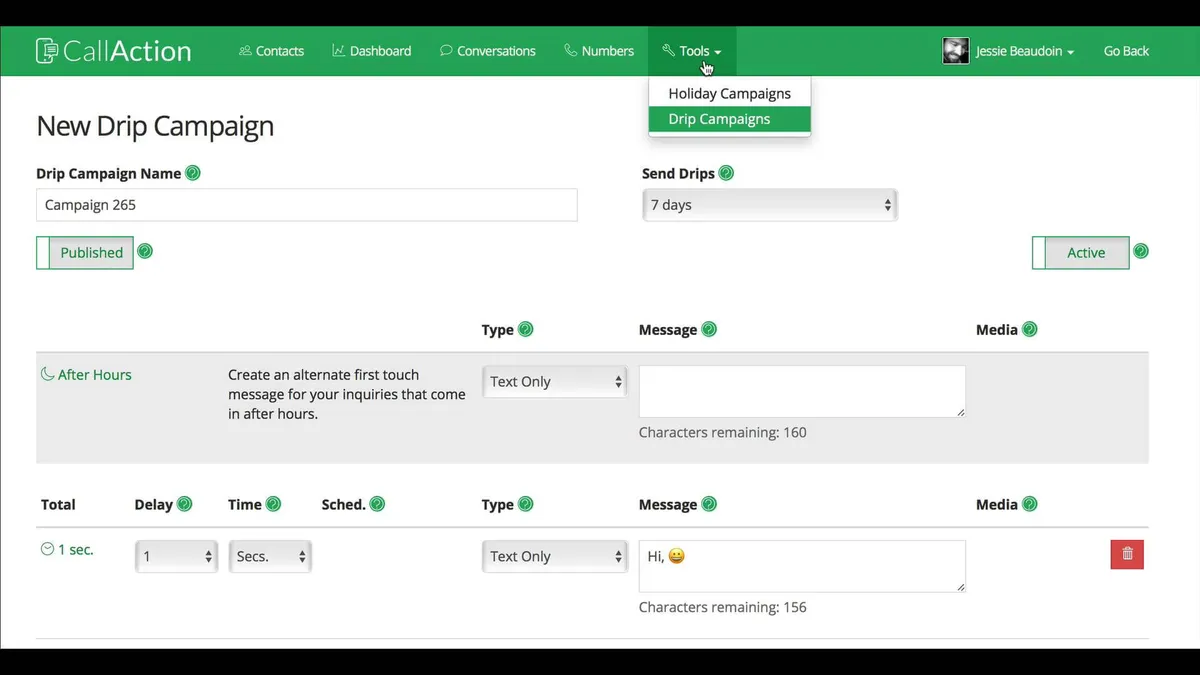Click the After Hours moon icon
The width and height of the screenshot is (1200, 675).
pos(47,374)
